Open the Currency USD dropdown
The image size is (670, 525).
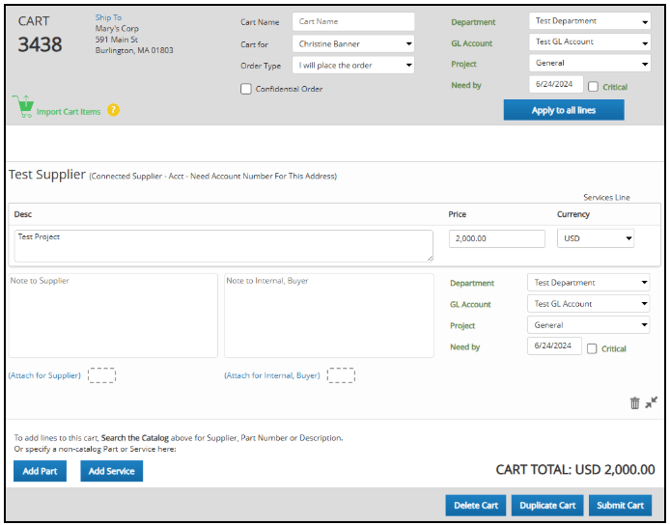tap(595, 239)
